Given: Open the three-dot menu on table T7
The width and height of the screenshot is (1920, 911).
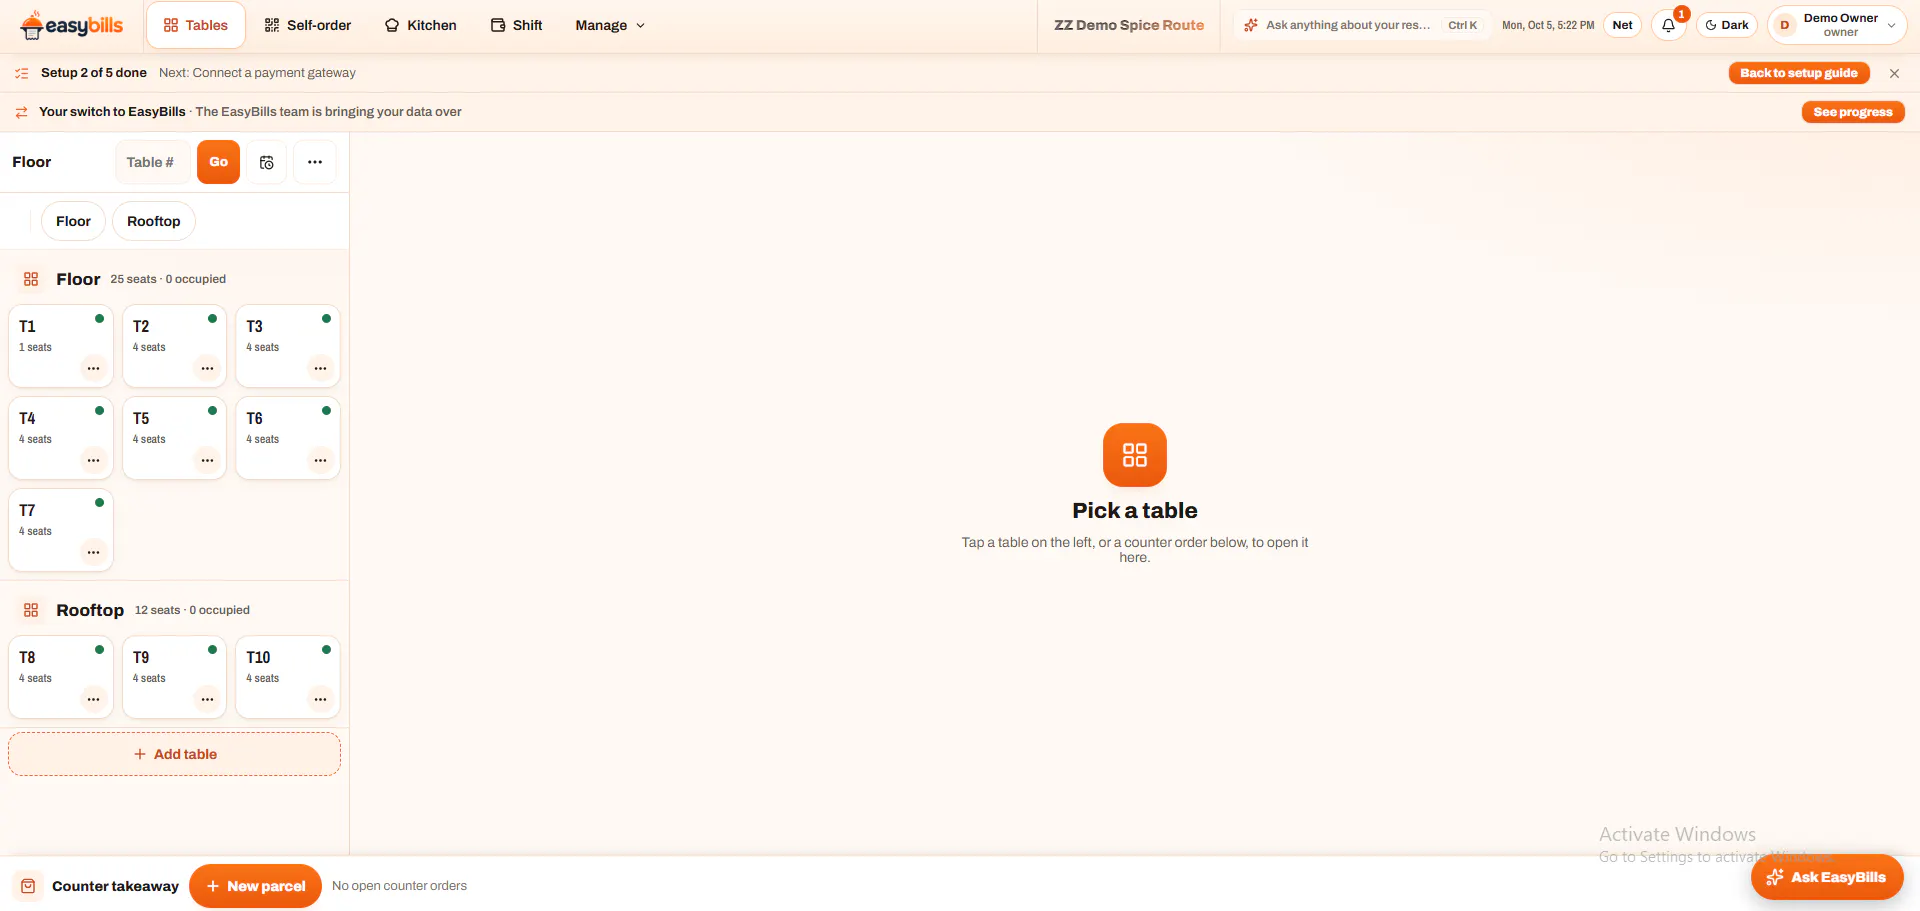Looking at the screenshot, I should pyautogui.click(x=93, y=552).
